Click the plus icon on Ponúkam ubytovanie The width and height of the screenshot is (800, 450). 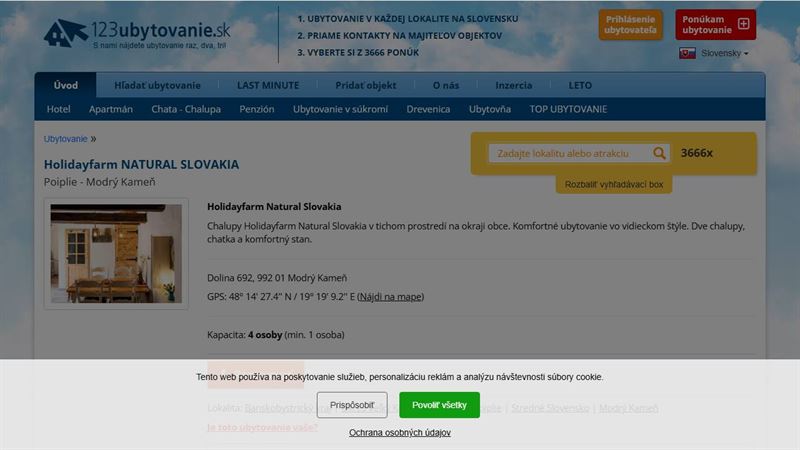click(743, 24)
